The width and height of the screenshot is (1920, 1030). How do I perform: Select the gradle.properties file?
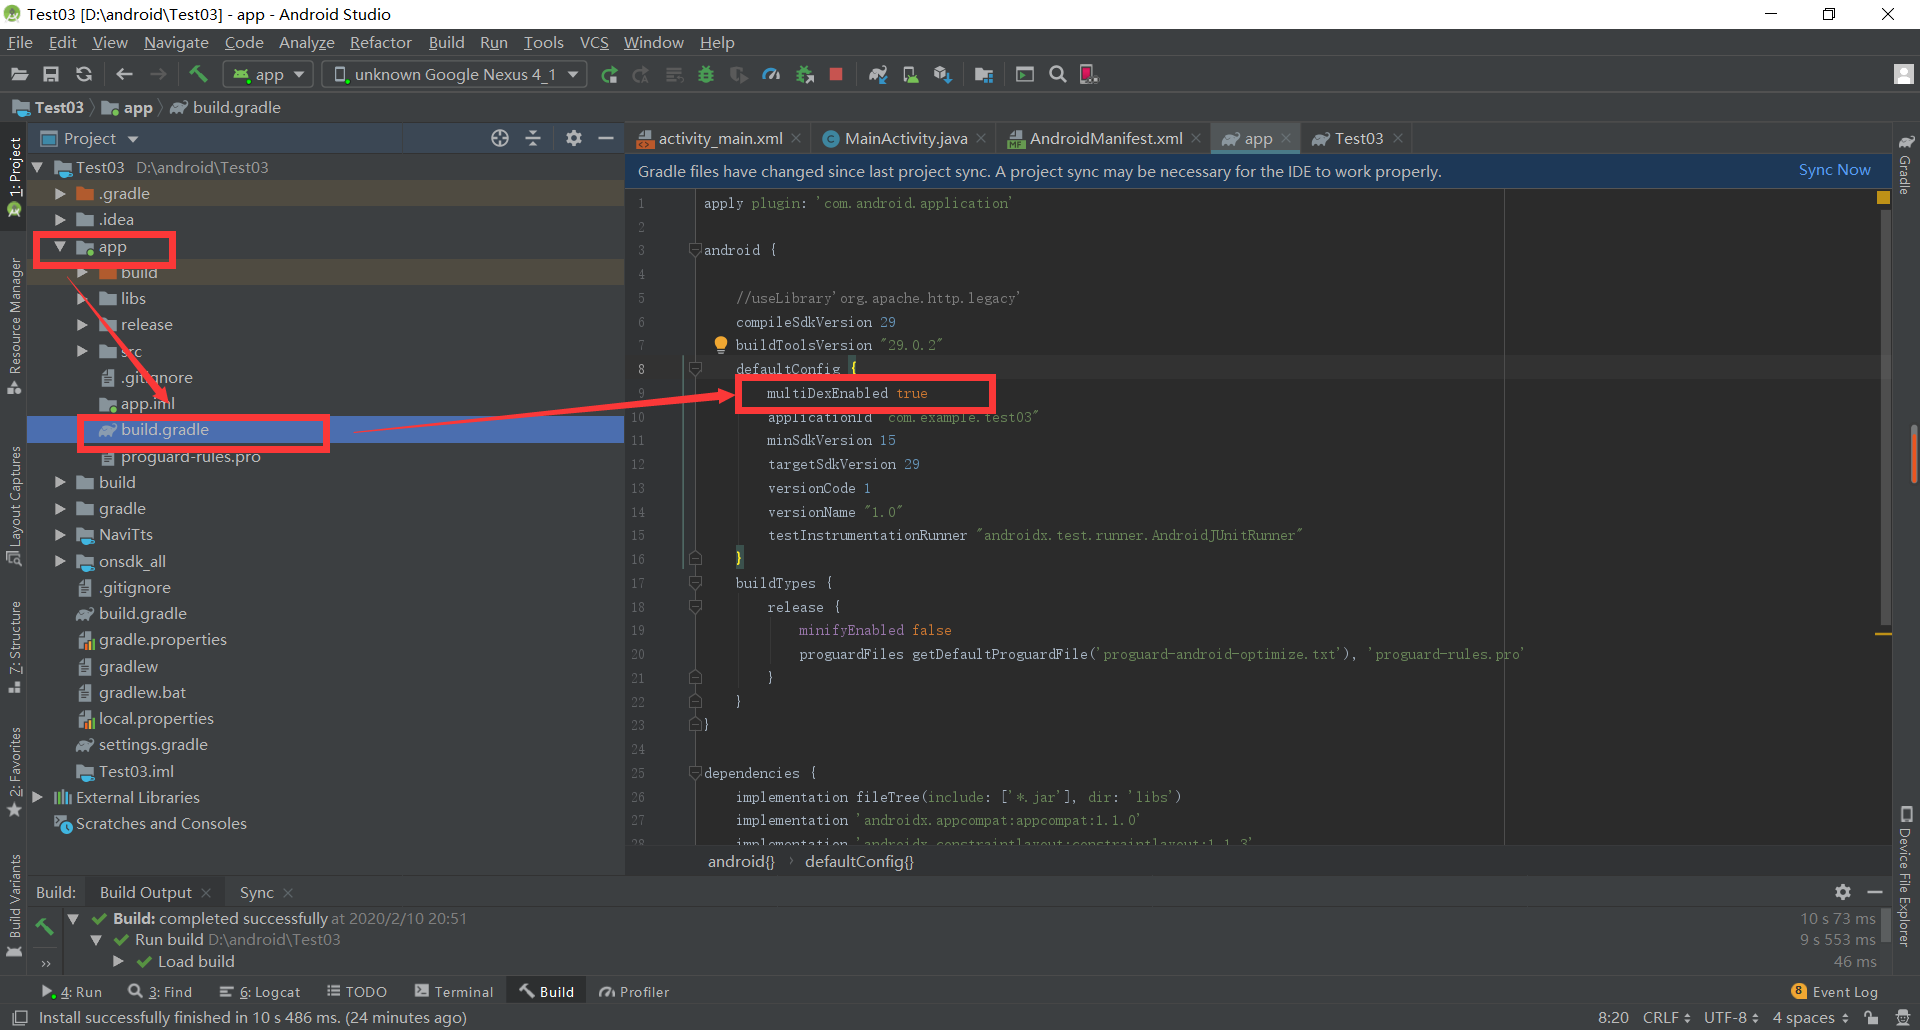pyautogui.click(x=162, y=640)
